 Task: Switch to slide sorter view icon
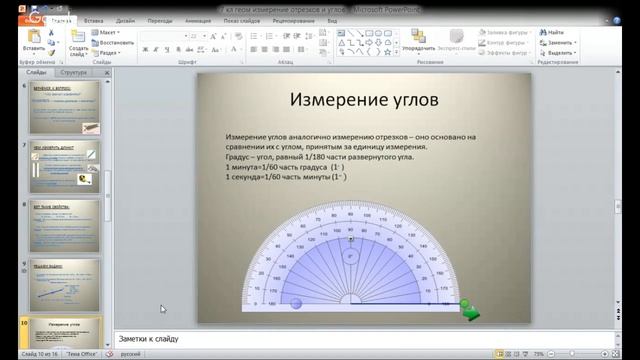(508, 354)
